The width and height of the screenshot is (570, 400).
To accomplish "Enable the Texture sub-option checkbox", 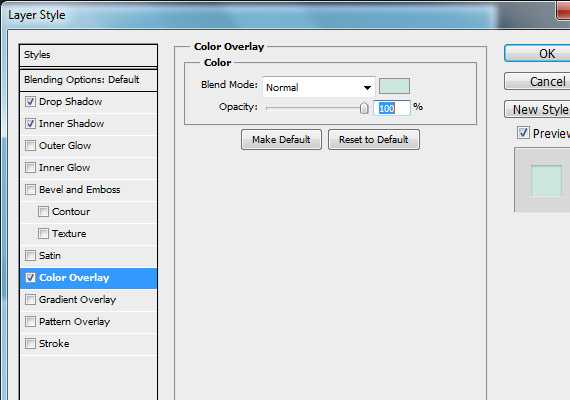I will tap(43, 233).
